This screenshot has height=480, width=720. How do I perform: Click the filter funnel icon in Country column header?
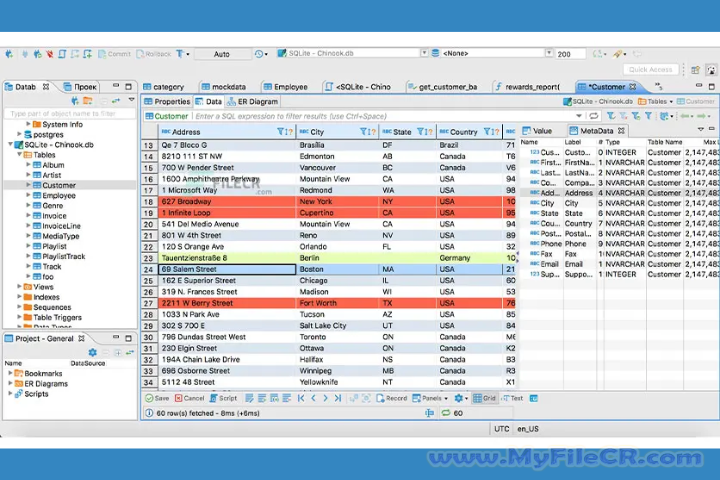point(487,132)
